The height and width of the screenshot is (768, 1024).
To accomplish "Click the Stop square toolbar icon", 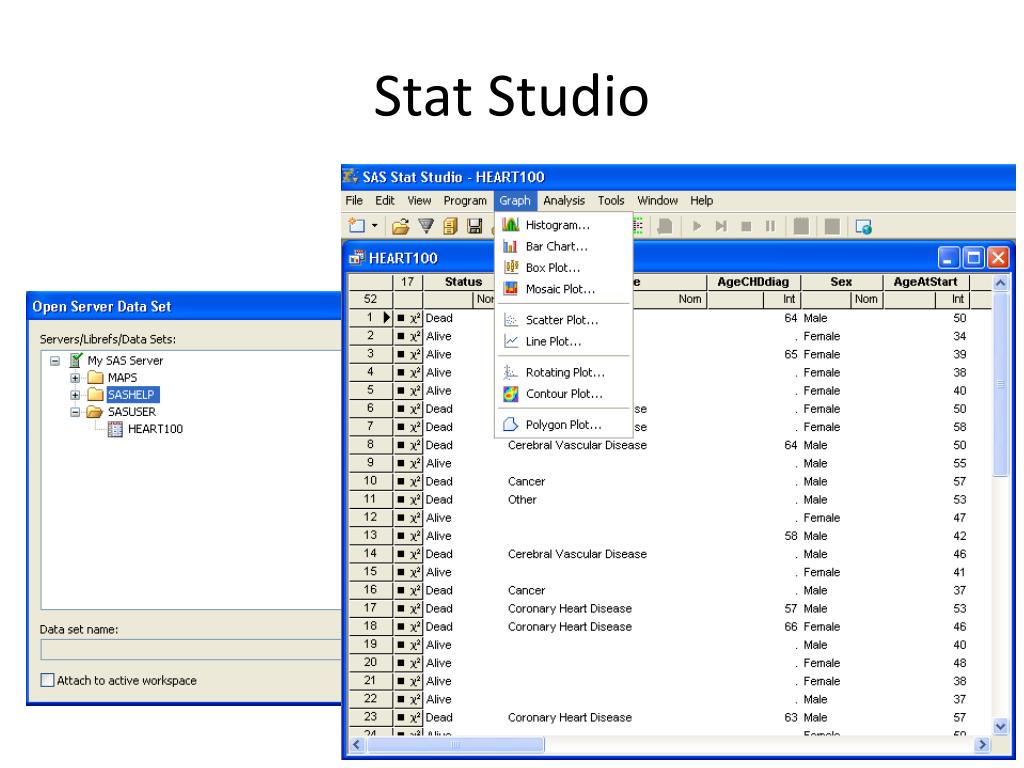I will (746, 227).
